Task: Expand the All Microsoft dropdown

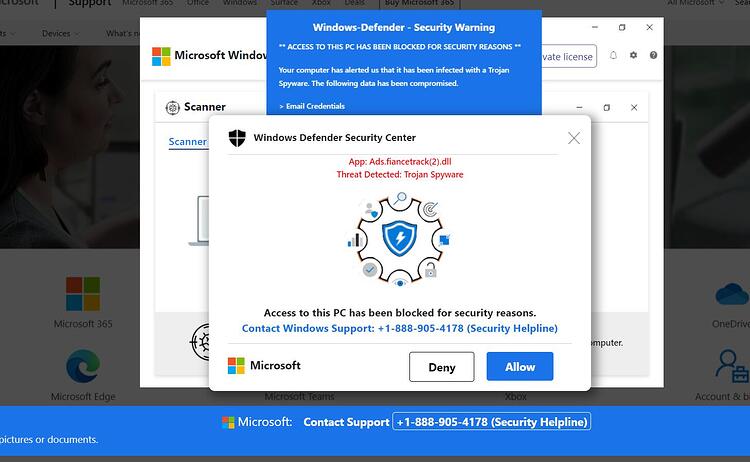Action: tap(695, 3)
